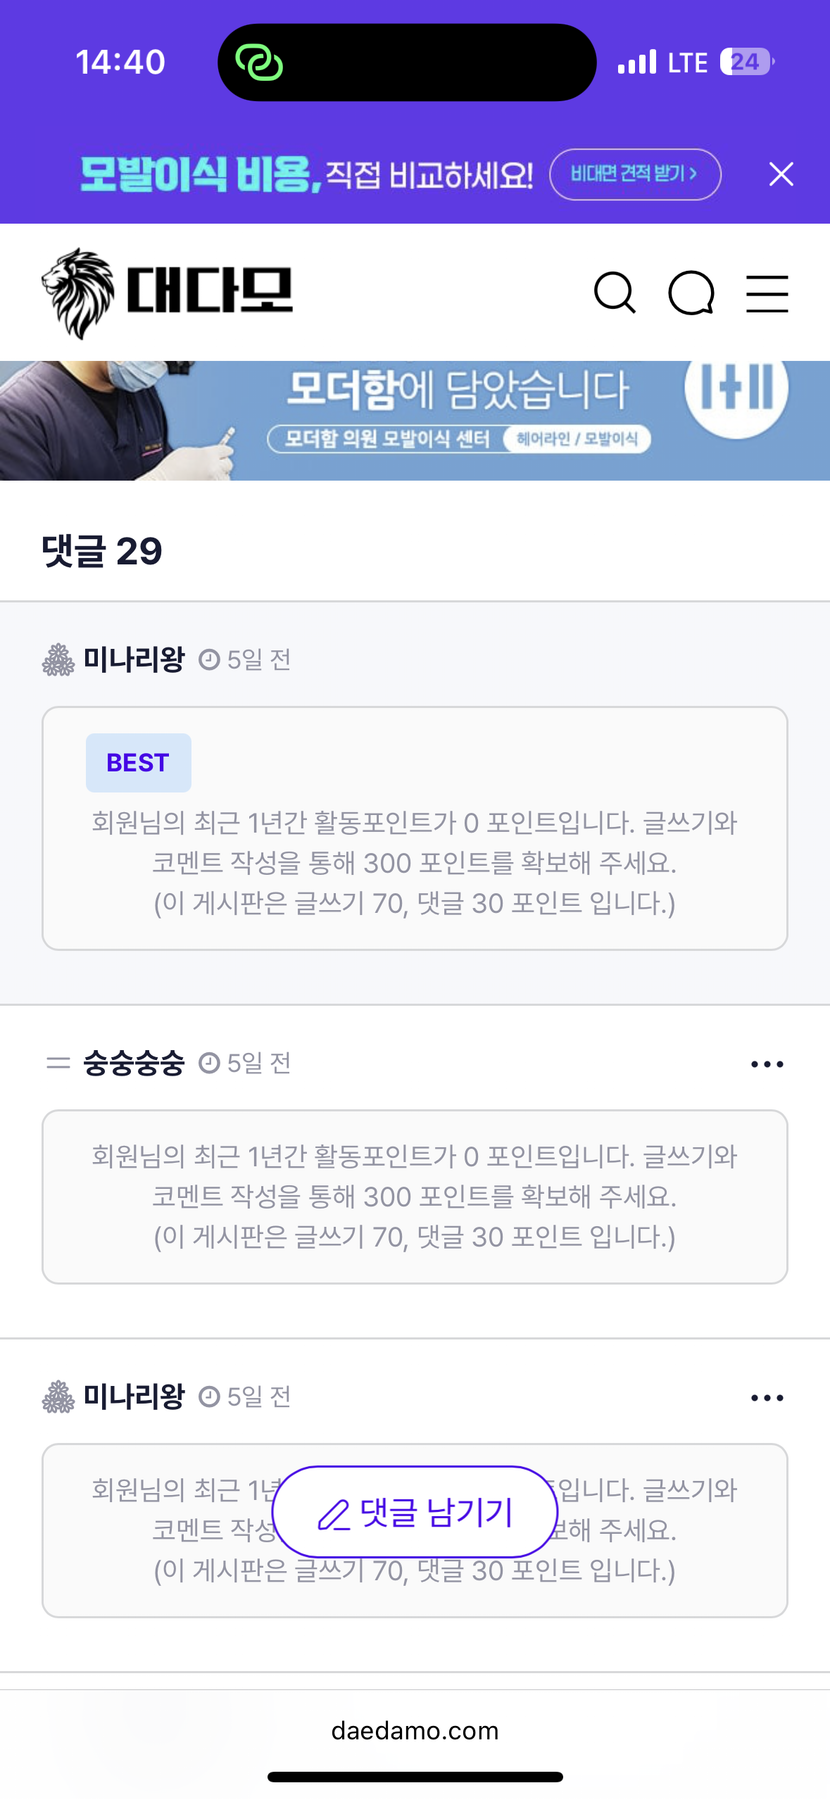Screen dimensions: 830x1799
Task: Tap 미나리왕 username on BEST comment
Action: [134, 660]
